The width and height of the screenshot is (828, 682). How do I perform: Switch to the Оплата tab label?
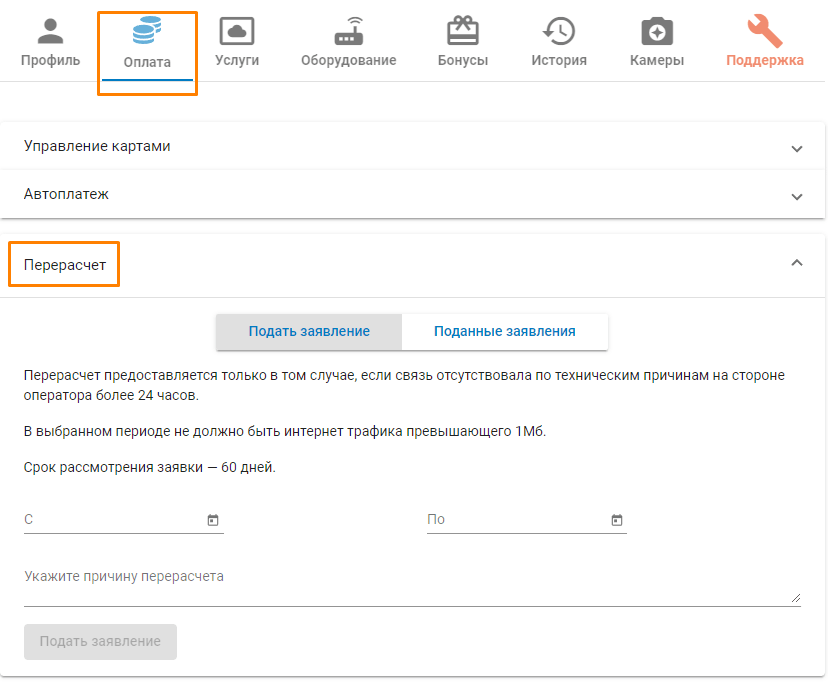(147, 62)
